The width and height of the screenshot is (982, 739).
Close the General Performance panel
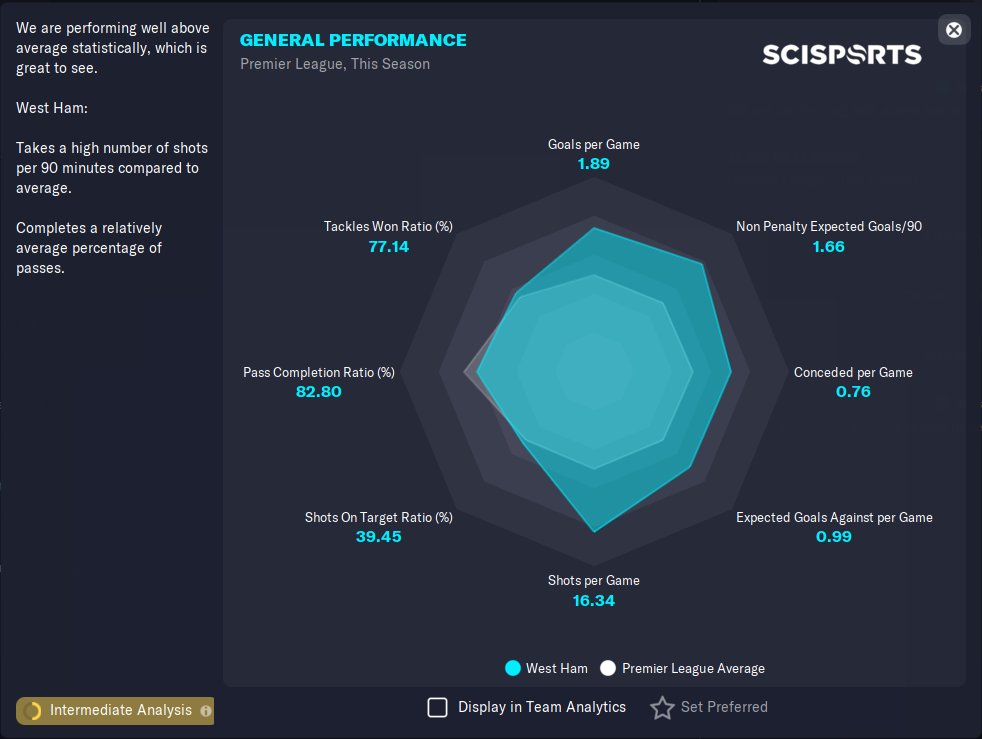(x=954, y=30)
